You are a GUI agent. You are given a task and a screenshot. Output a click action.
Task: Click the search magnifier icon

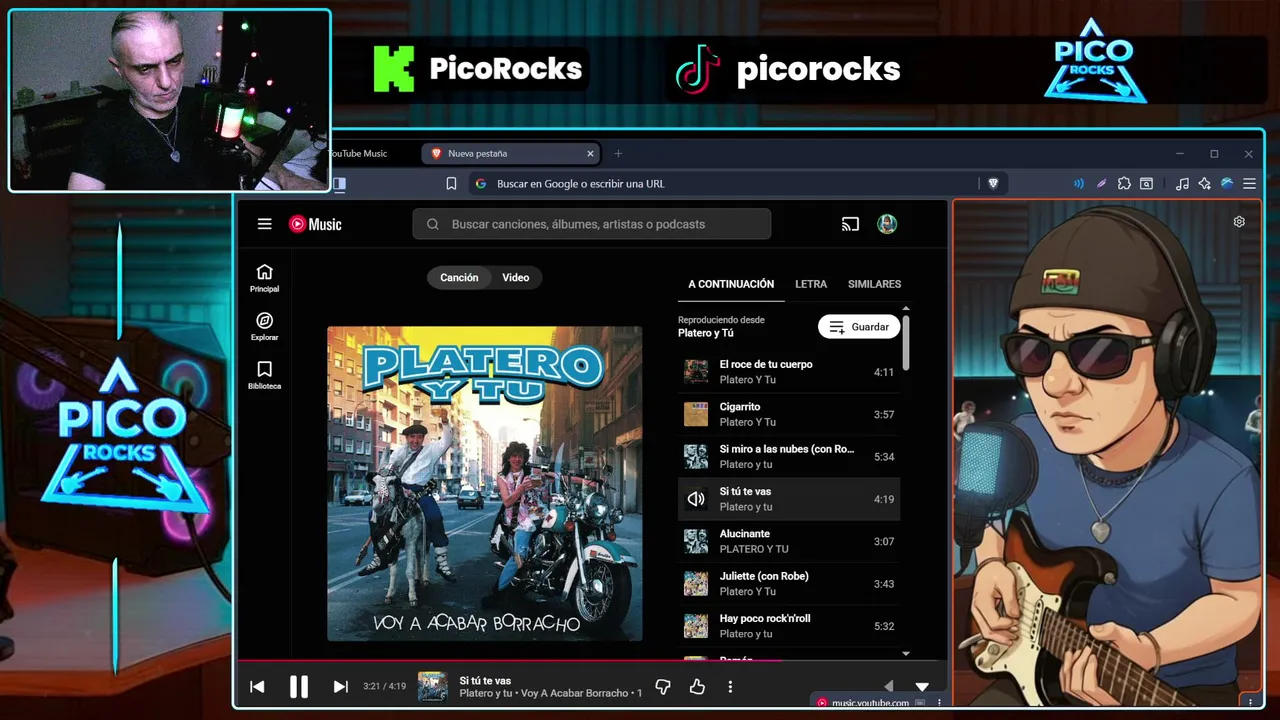click(x=433, y=224)
